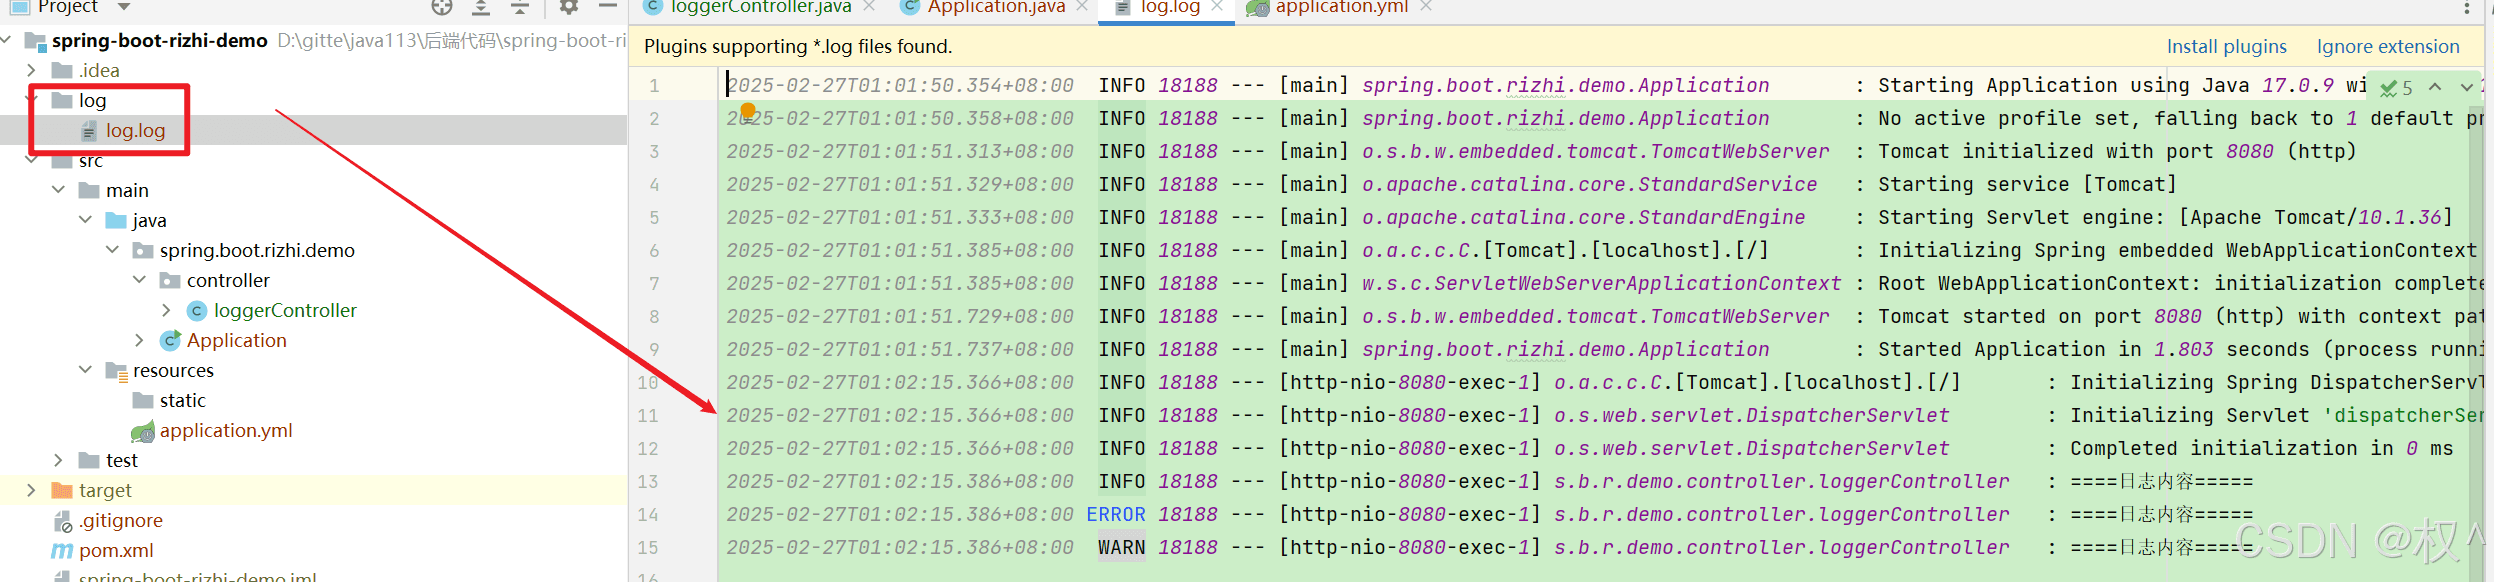Click the Collapse All toolbar icon
The image size is (2494, 582).
[x=520, y=7]
